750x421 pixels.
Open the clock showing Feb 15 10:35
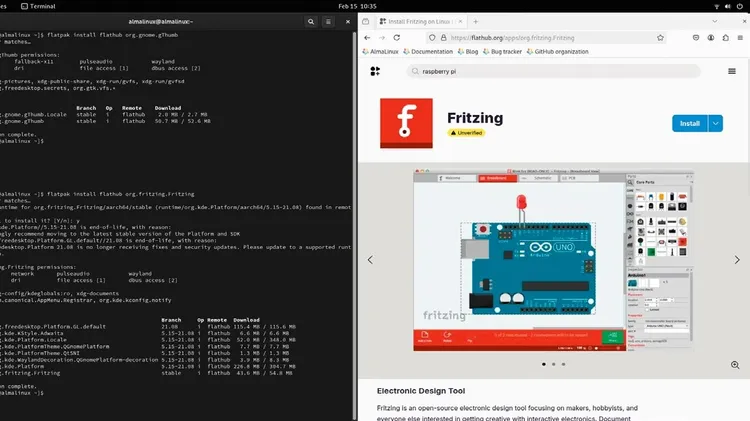(357, 6)
